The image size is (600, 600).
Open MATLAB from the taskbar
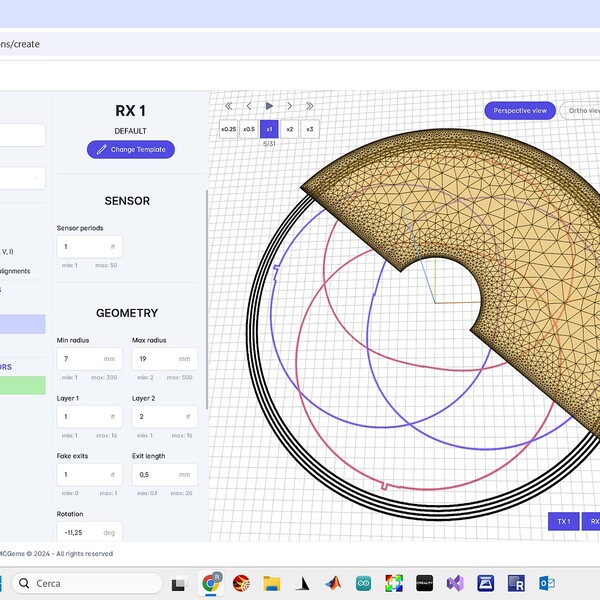pyautogui.click(x=333, y=583)
